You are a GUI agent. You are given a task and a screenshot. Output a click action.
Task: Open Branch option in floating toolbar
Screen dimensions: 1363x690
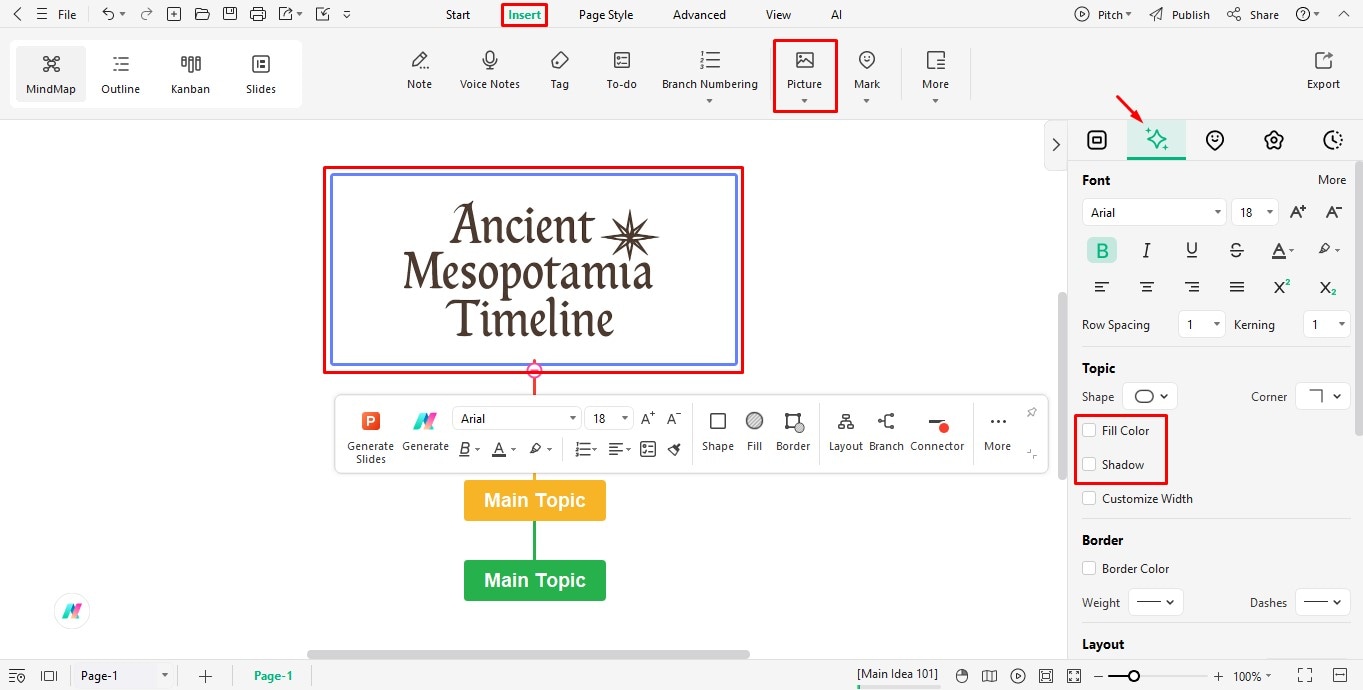[886, 431]
